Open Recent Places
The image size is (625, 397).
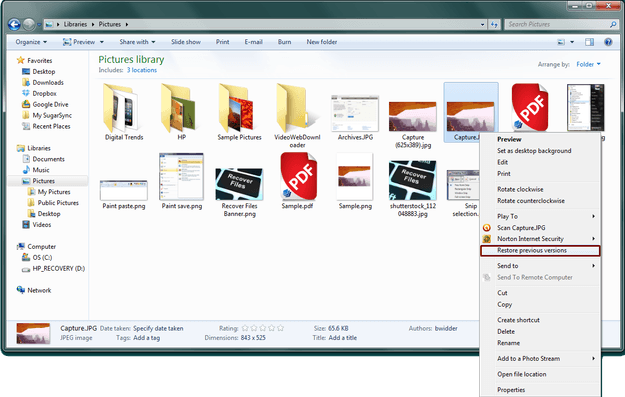tap(46, 126)
